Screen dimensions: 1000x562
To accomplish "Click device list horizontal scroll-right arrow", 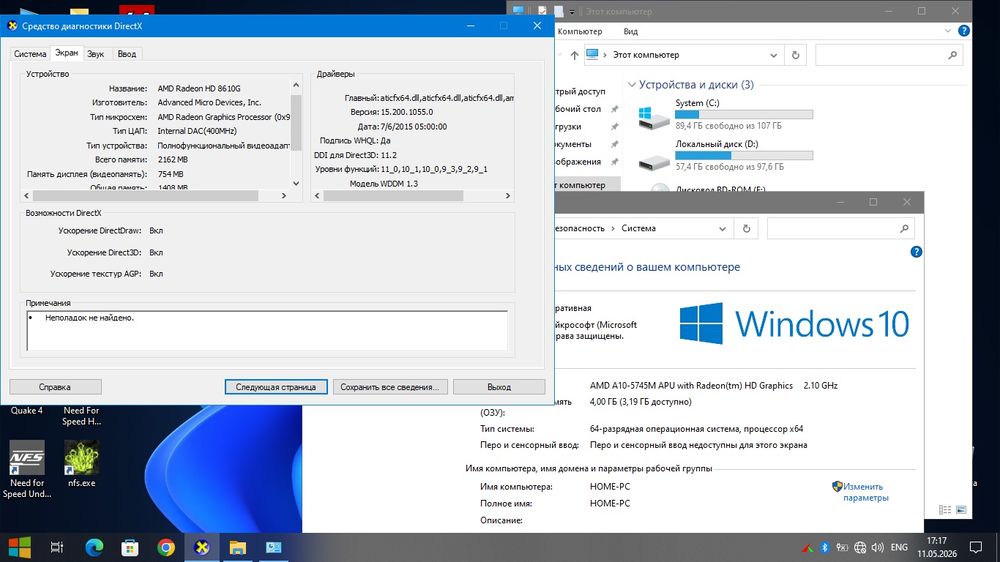I will (284, 196).
